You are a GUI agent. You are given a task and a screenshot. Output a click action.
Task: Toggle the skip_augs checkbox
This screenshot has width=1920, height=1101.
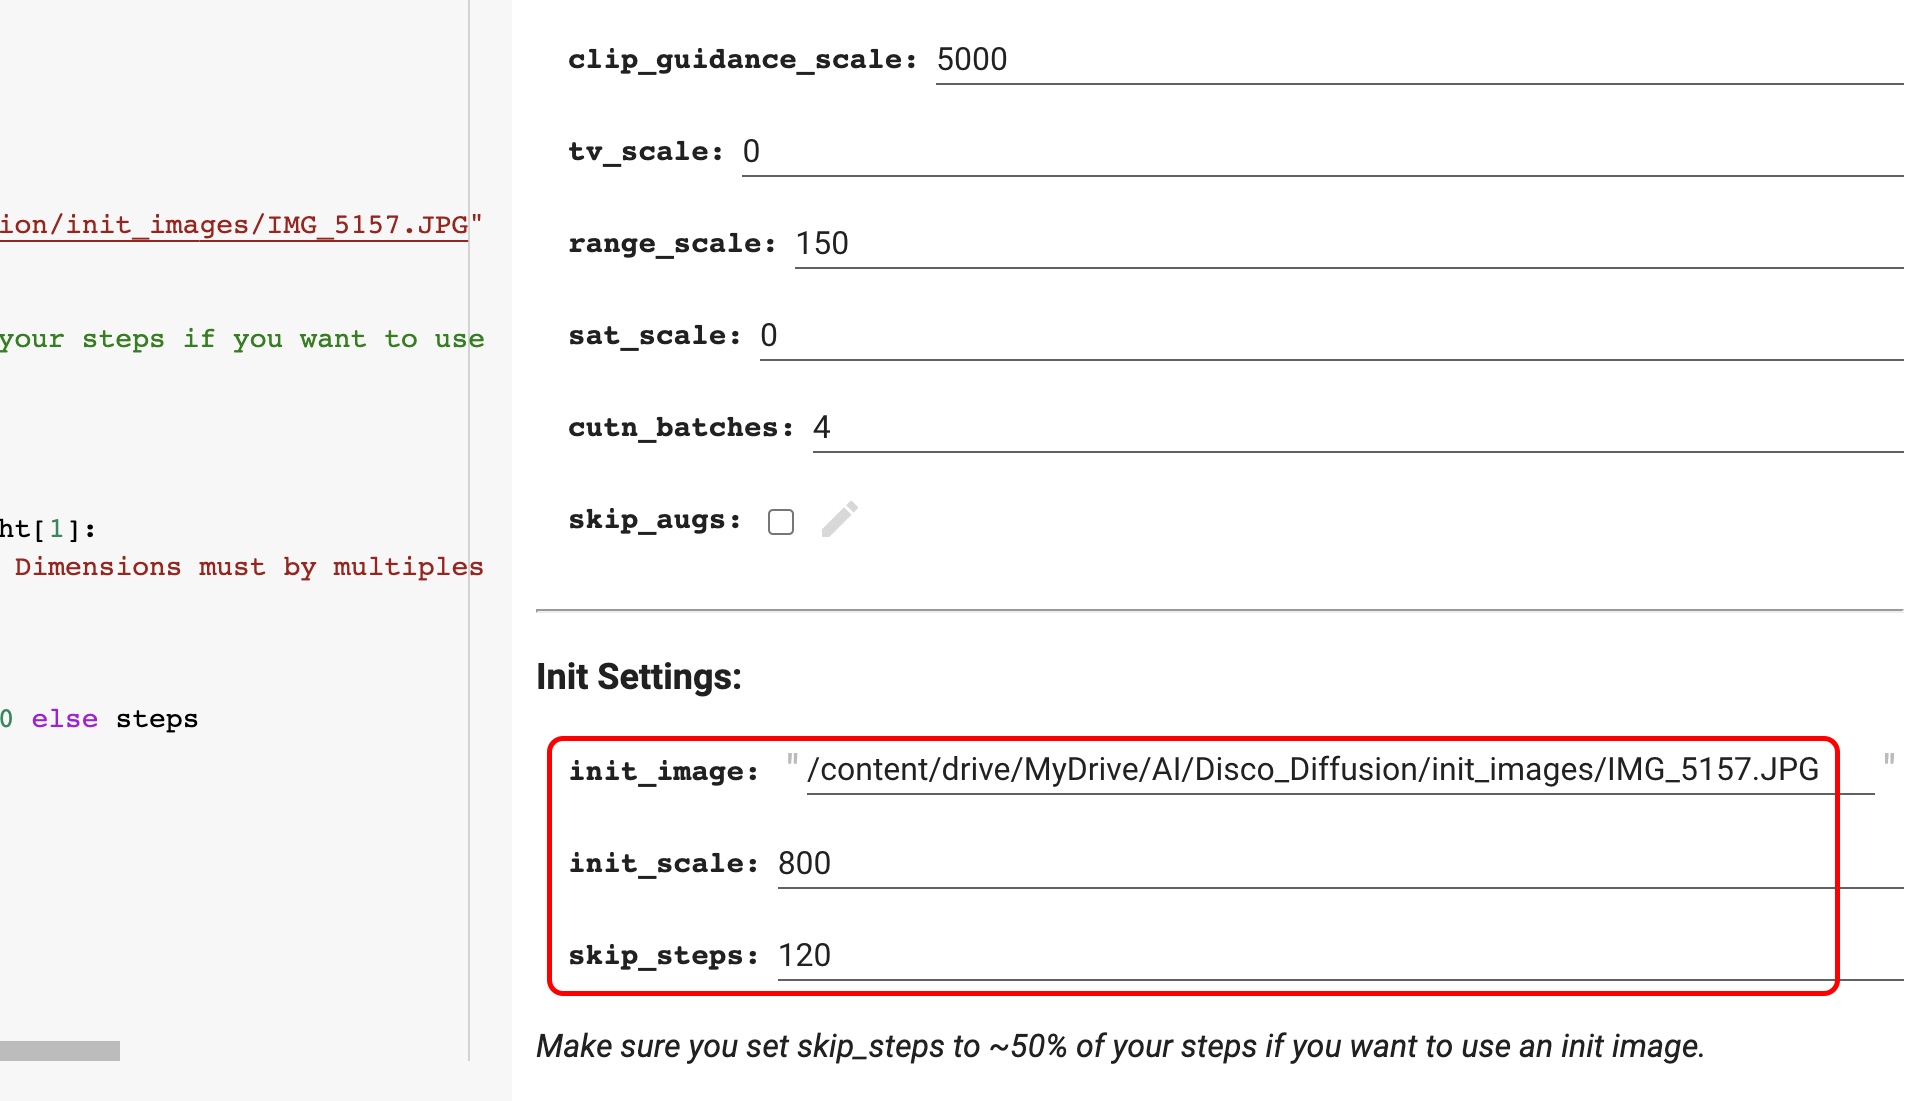[x=781, y=522]
